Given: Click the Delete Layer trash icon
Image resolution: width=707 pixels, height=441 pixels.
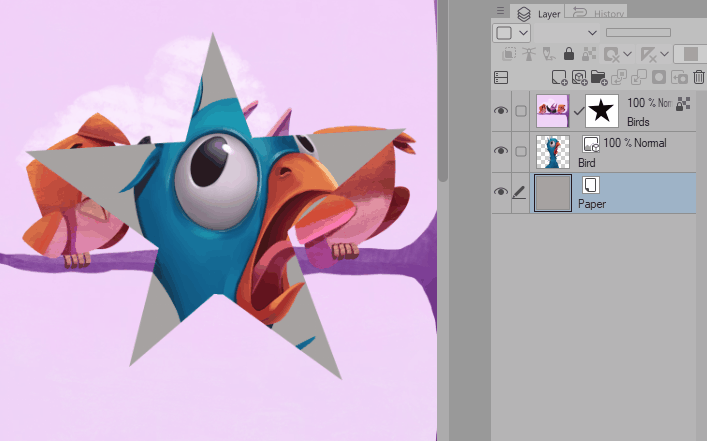Looking at the screenshot, I should click(x=699, y=77).
